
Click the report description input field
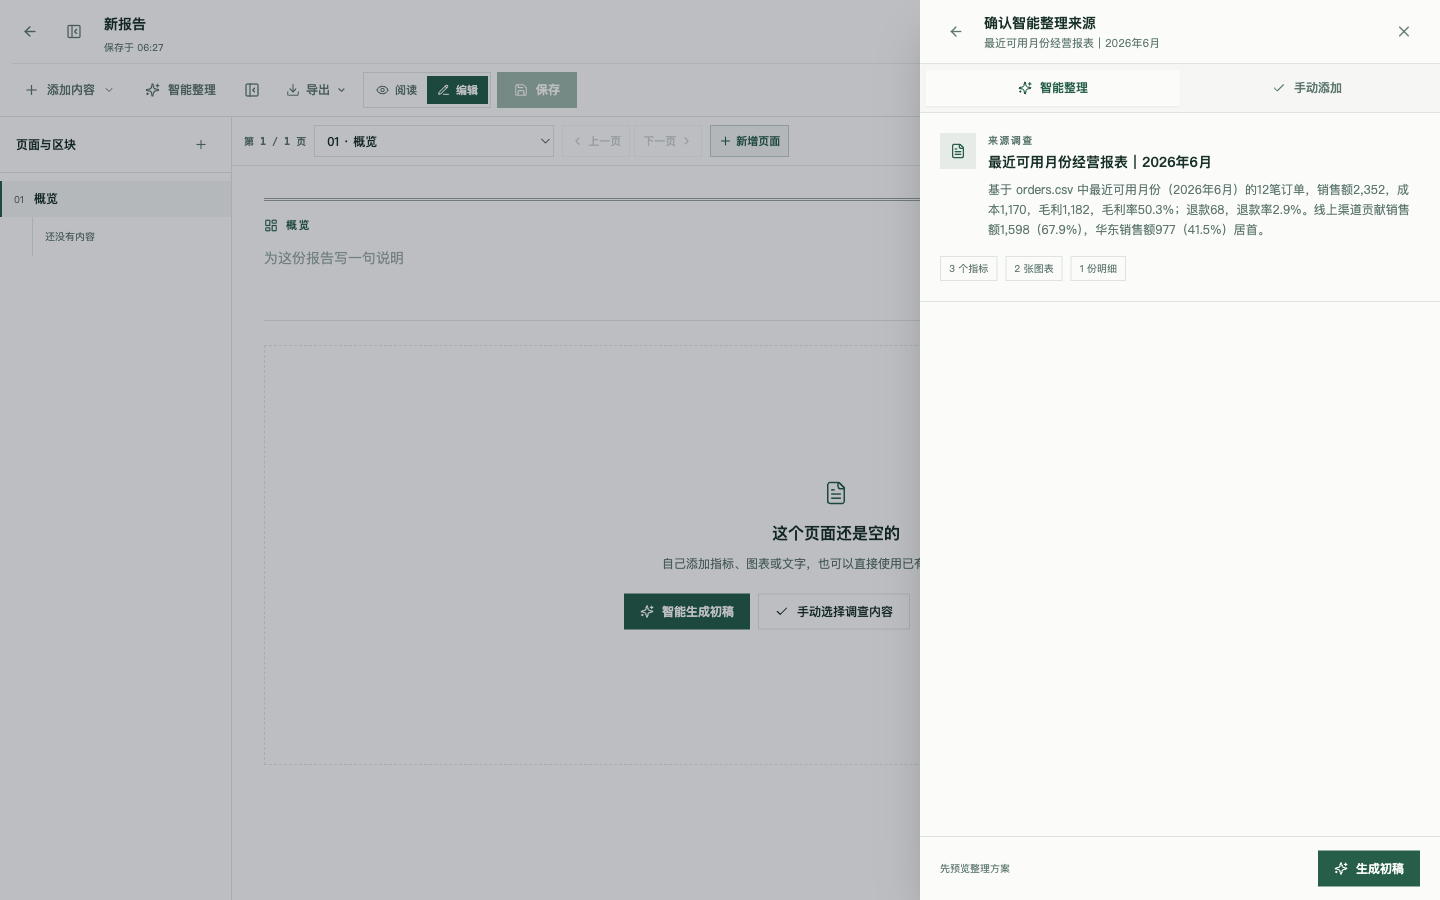591,258
